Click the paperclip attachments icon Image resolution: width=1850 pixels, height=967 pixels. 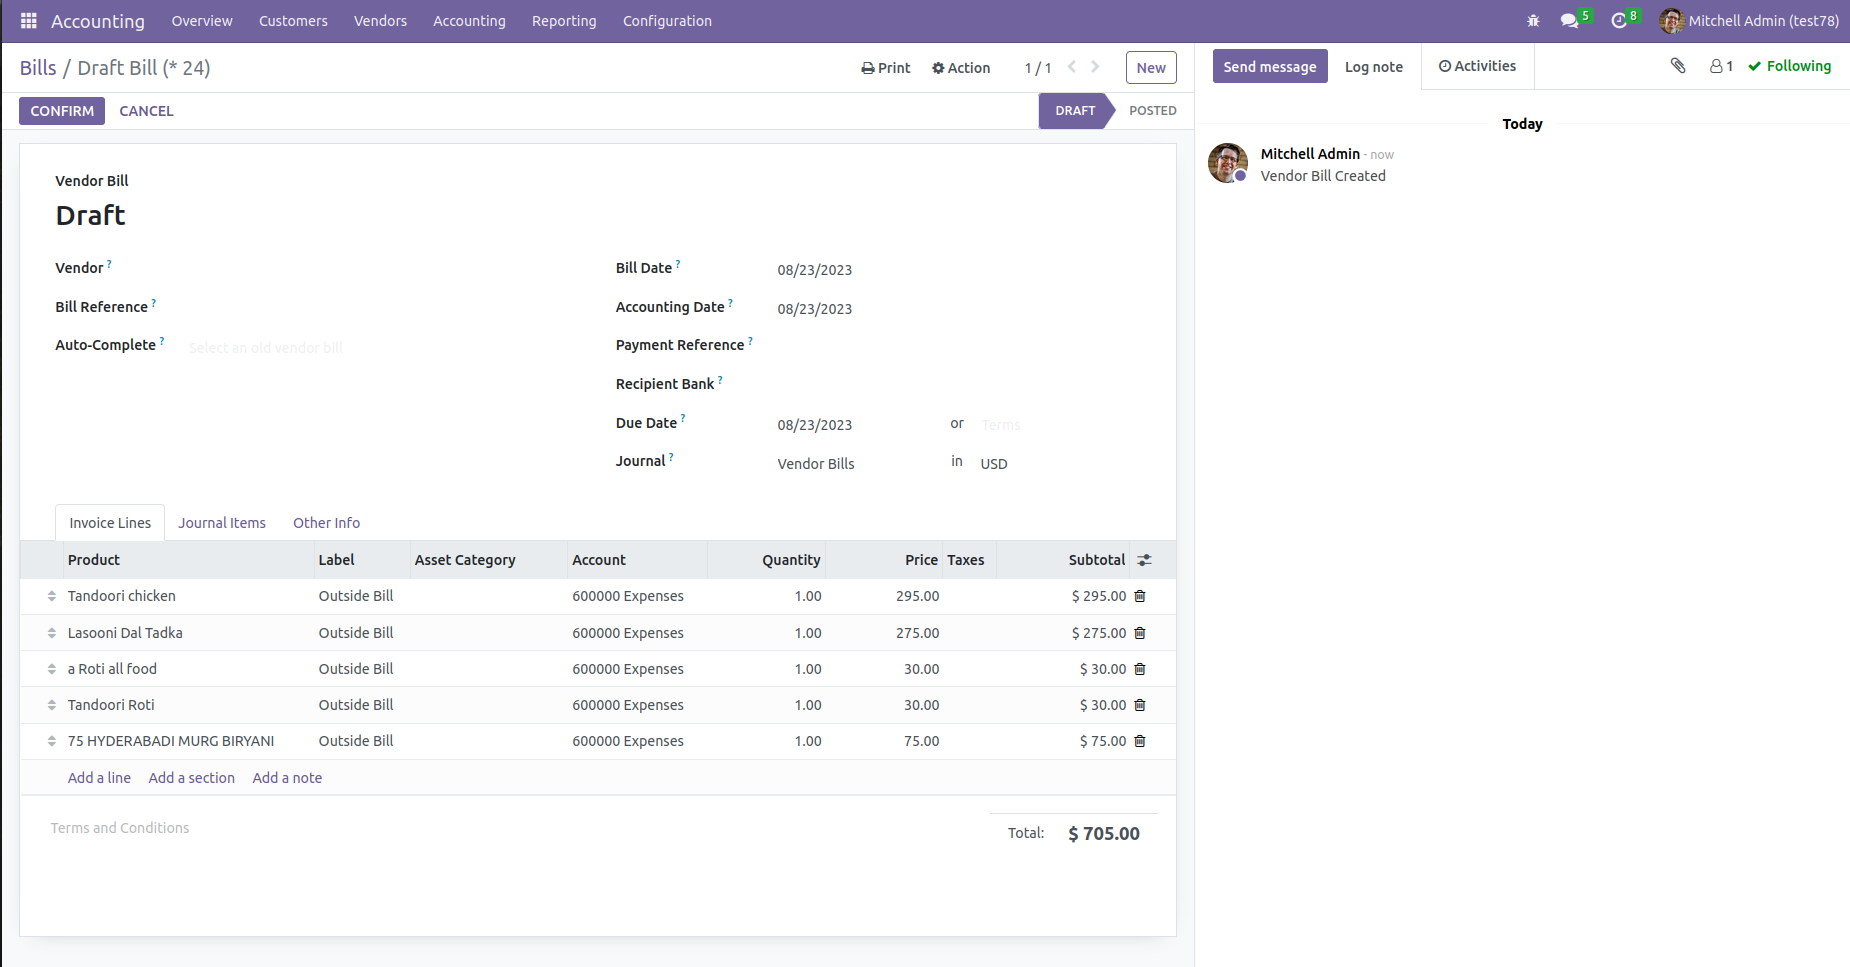click(1678, 66)
